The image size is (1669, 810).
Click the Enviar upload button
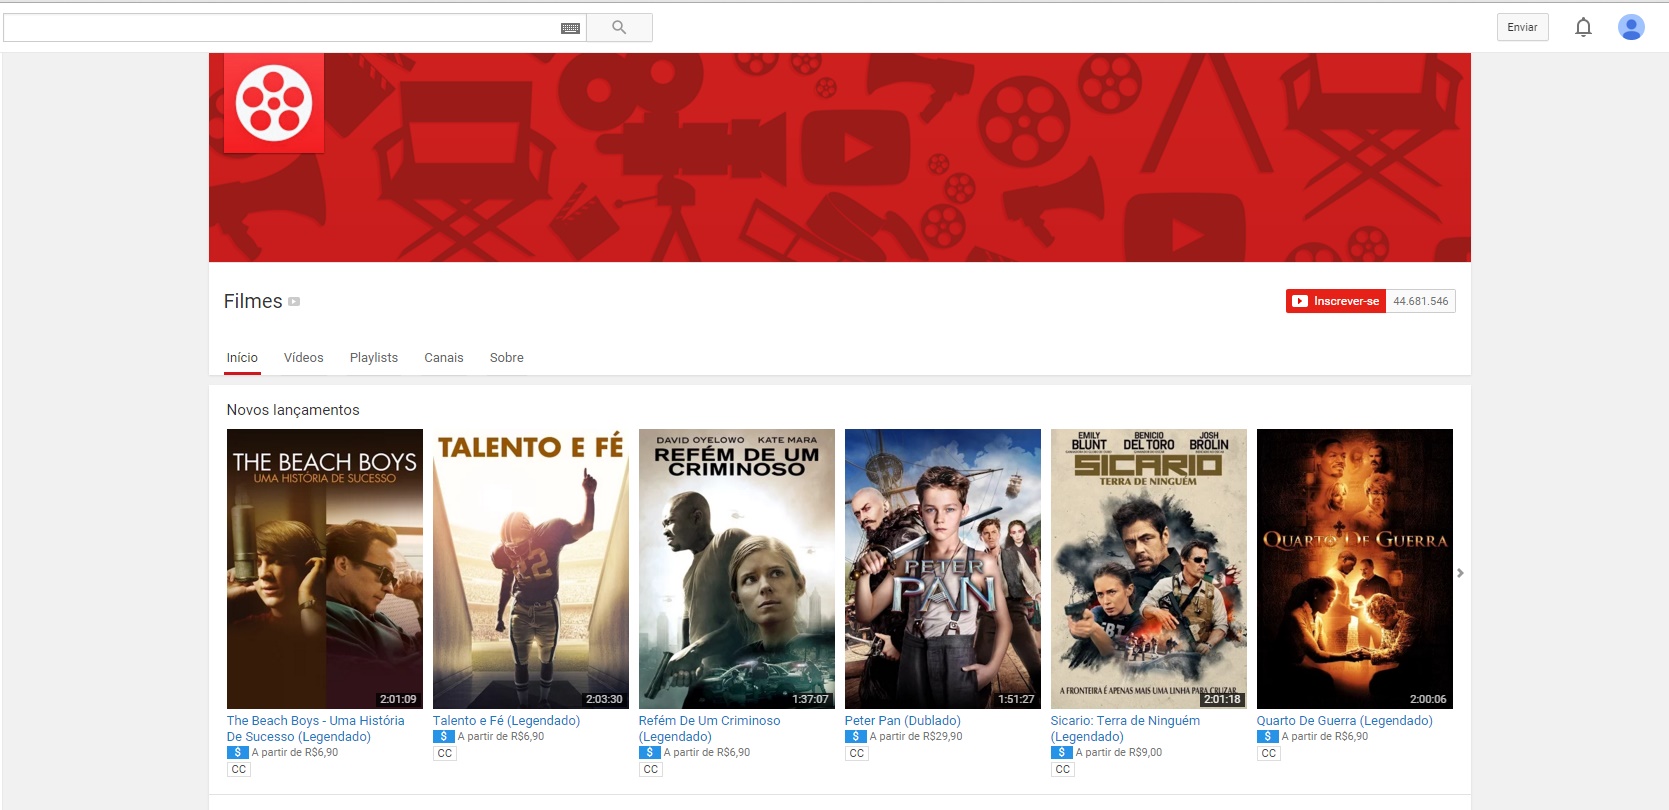1522,27
